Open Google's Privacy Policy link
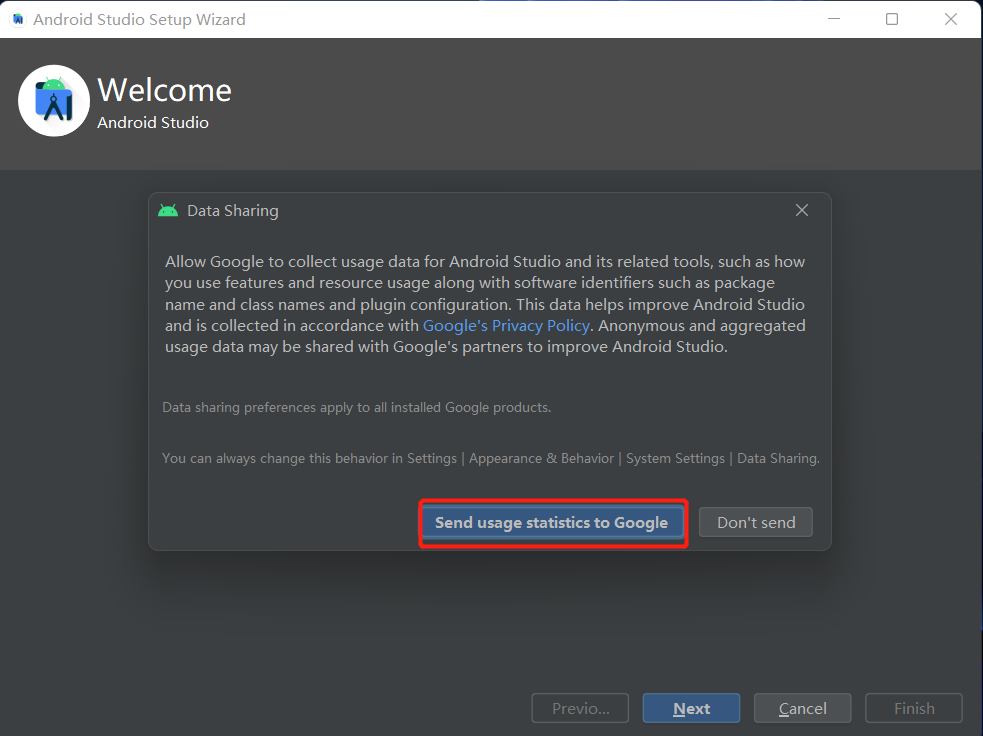 coord(506,325)
